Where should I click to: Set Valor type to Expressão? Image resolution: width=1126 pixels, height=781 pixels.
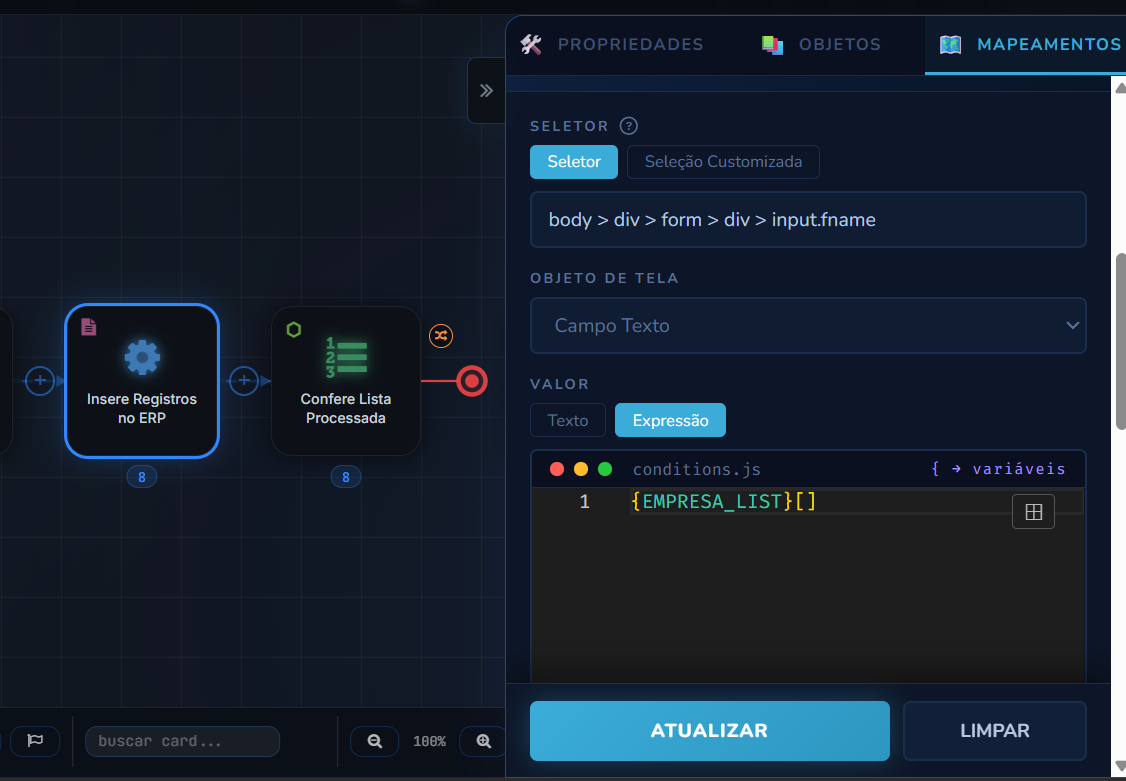(670, 420)
